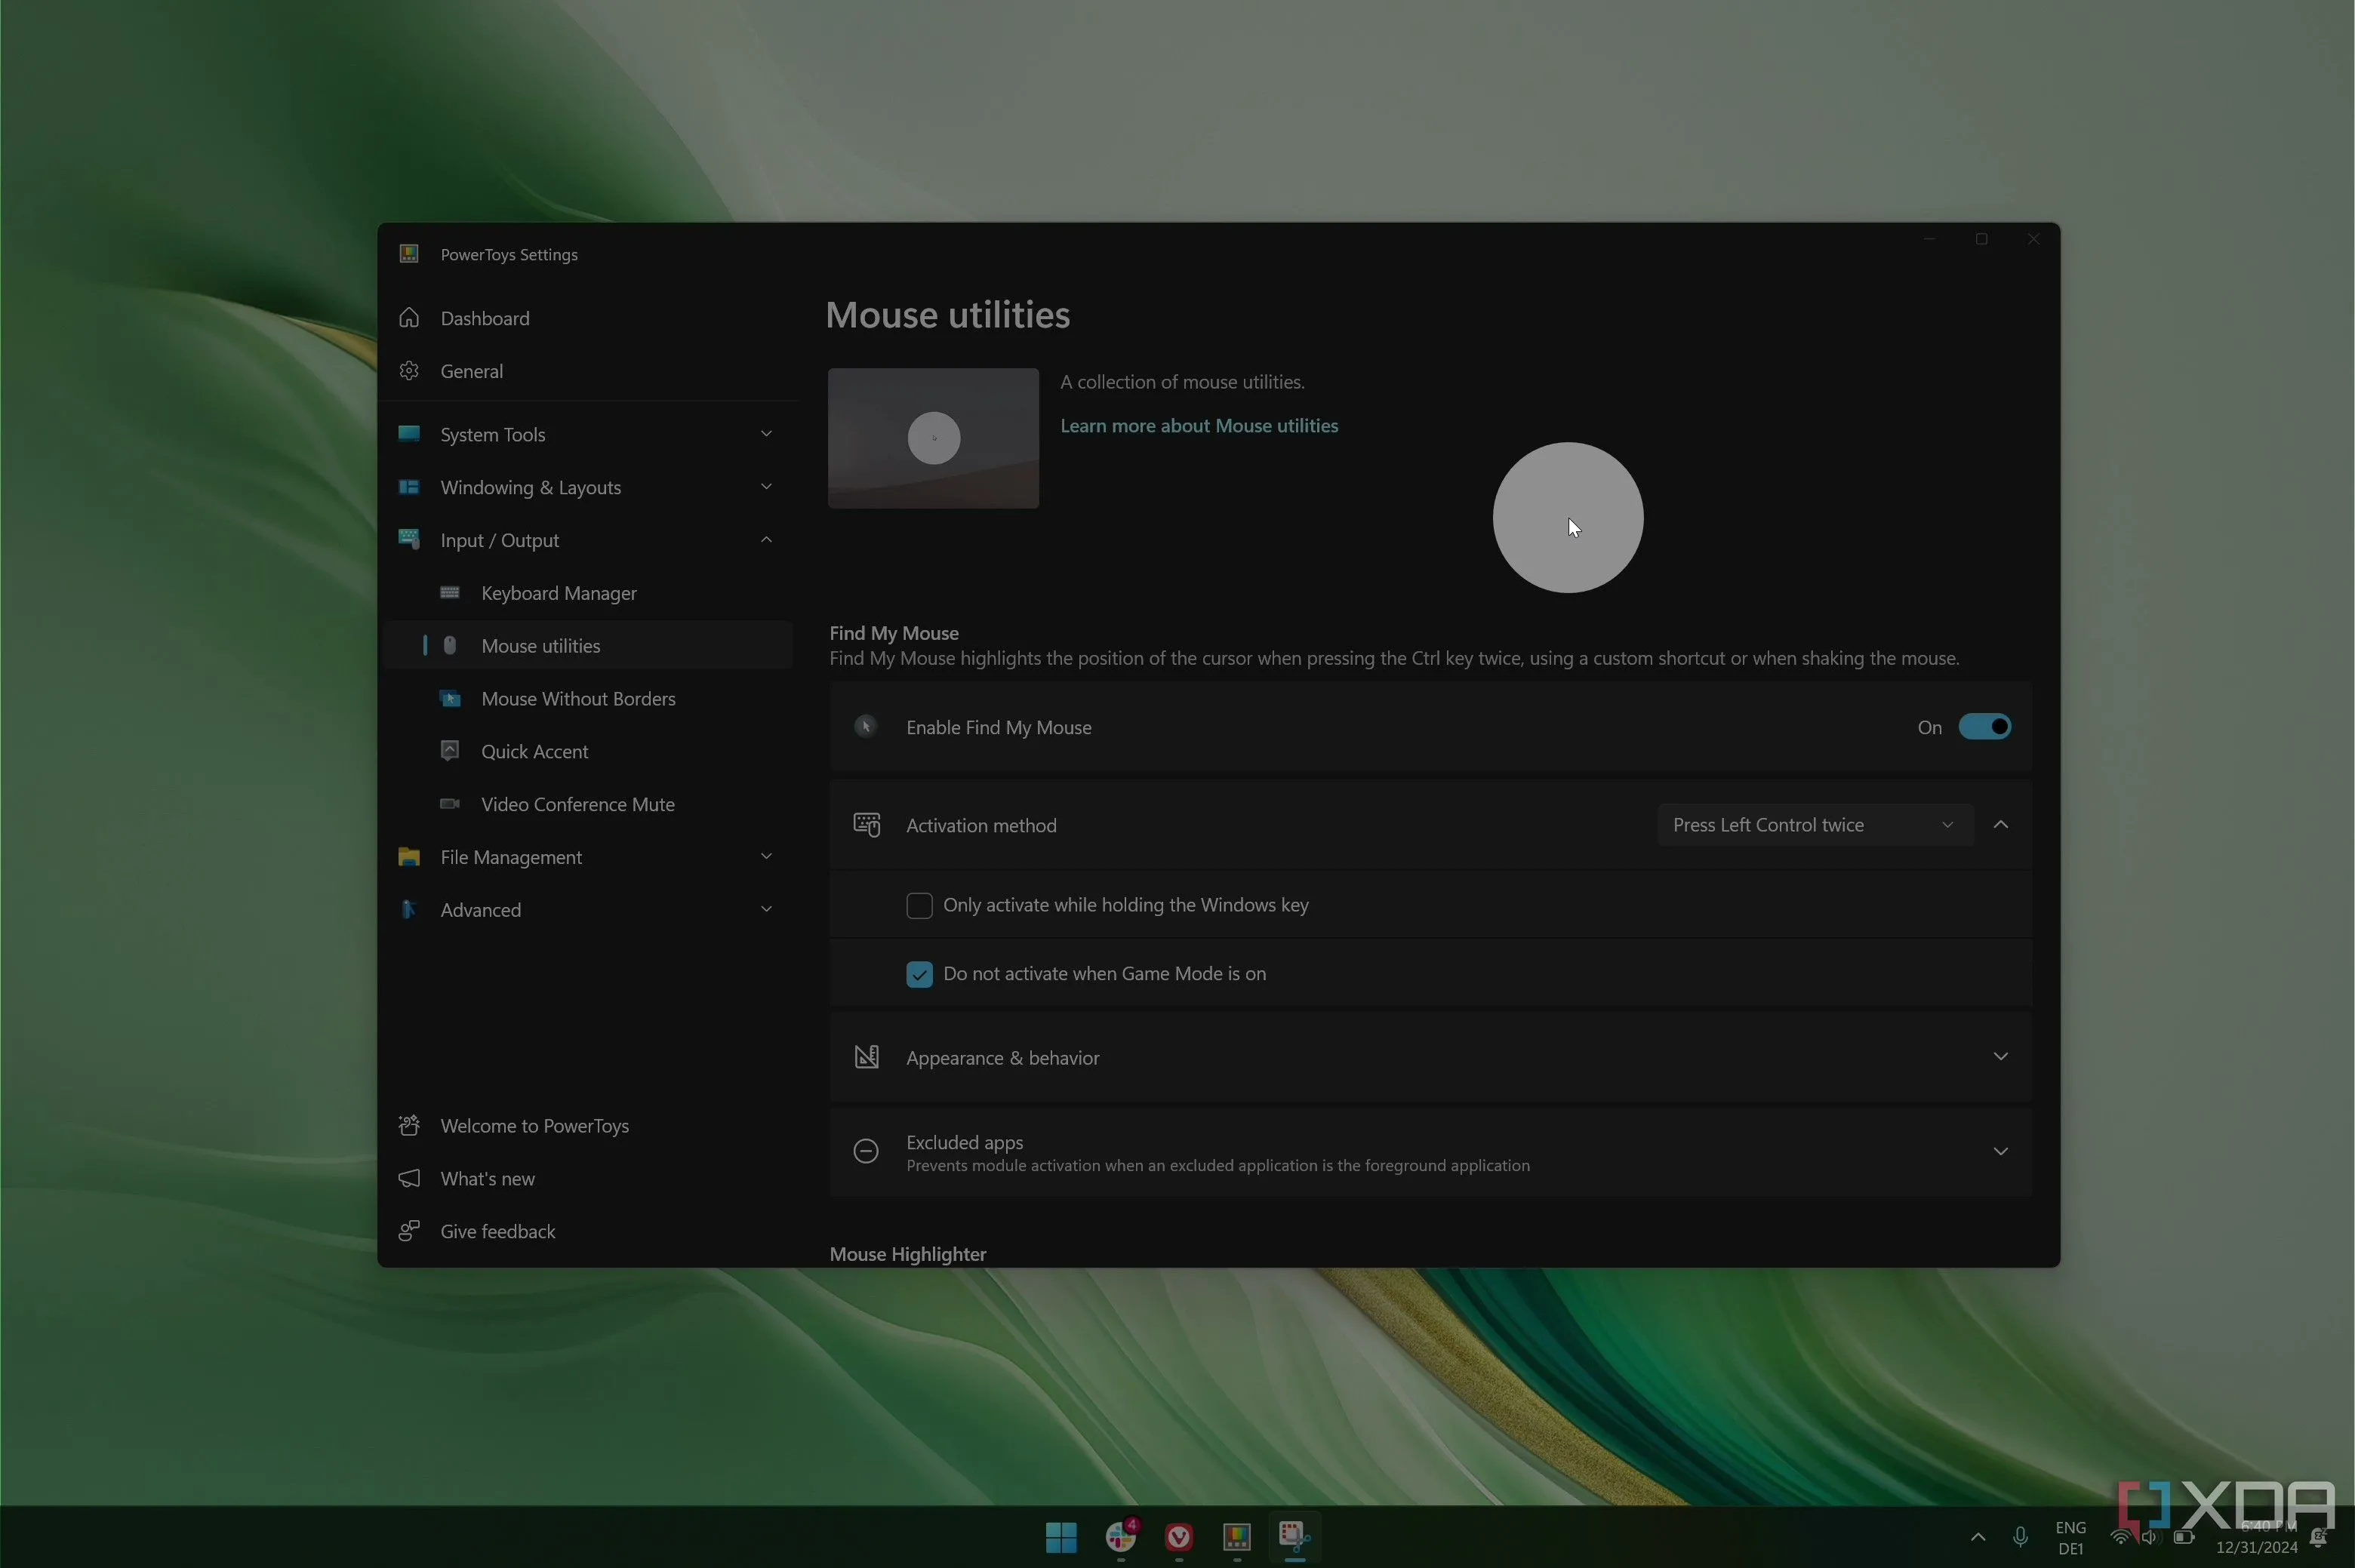
Task: Uncheck Do not activate when Game Mode is on
Action: (x=919, y=974)
